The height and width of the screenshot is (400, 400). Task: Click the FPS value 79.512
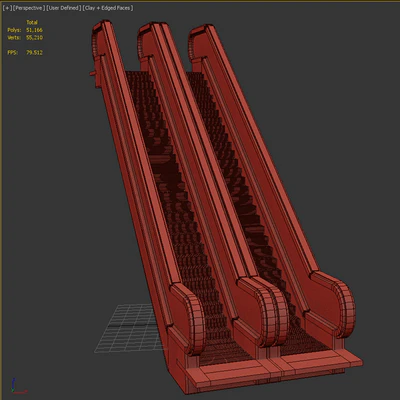point(34,53)
